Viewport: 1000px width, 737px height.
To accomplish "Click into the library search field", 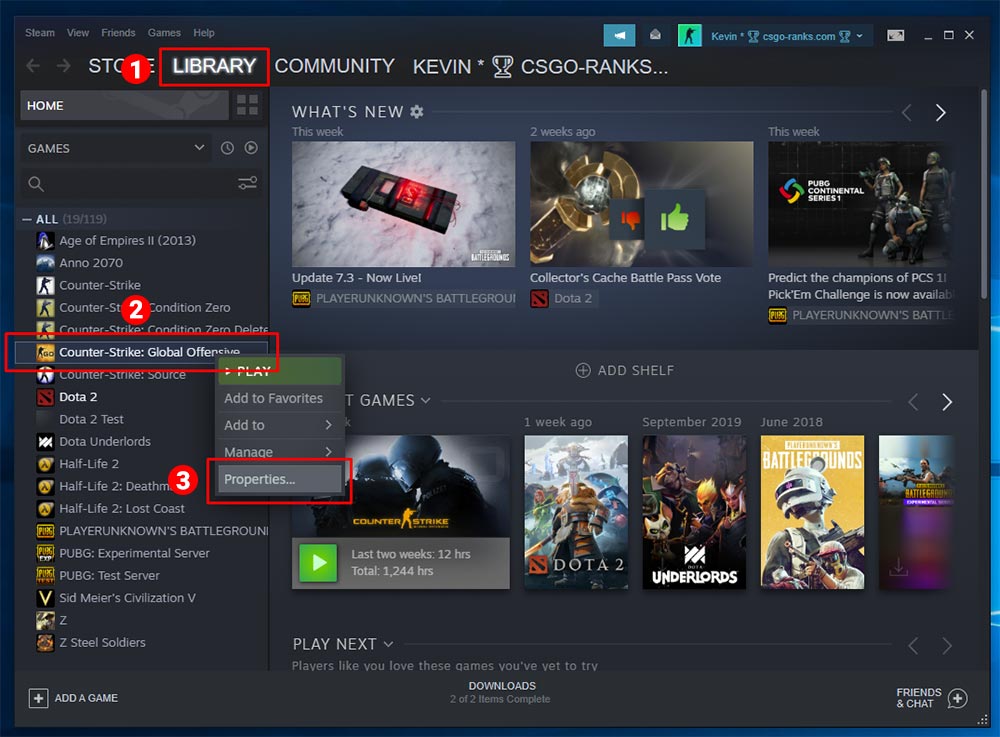I will click(139, 184).
